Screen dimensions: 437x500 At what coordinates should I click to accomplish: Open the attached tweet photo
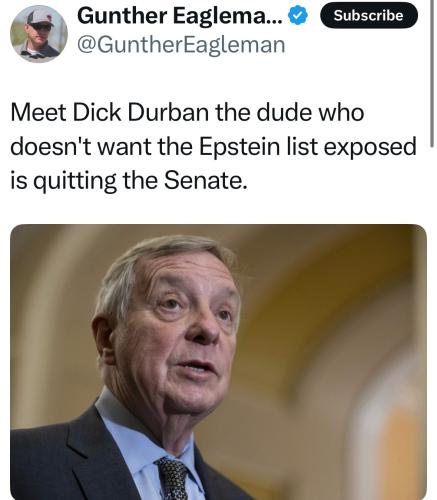[218, 362]
